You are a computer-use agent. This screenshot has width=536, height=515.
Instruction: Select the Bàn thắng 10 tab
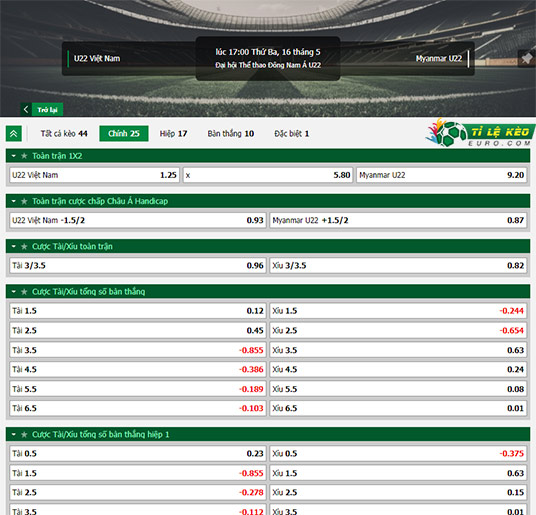(x=231, y=134)
